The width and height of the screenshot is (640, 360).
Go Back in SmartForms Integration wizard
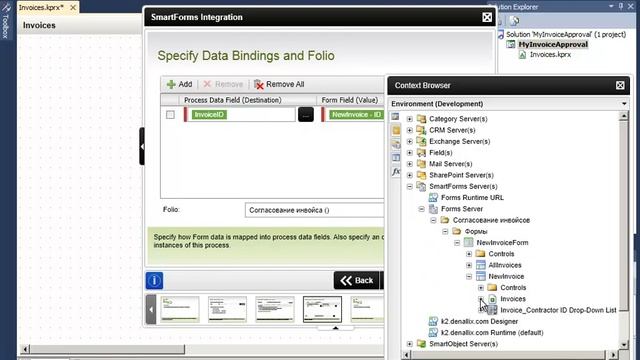(x=356, y=280)
